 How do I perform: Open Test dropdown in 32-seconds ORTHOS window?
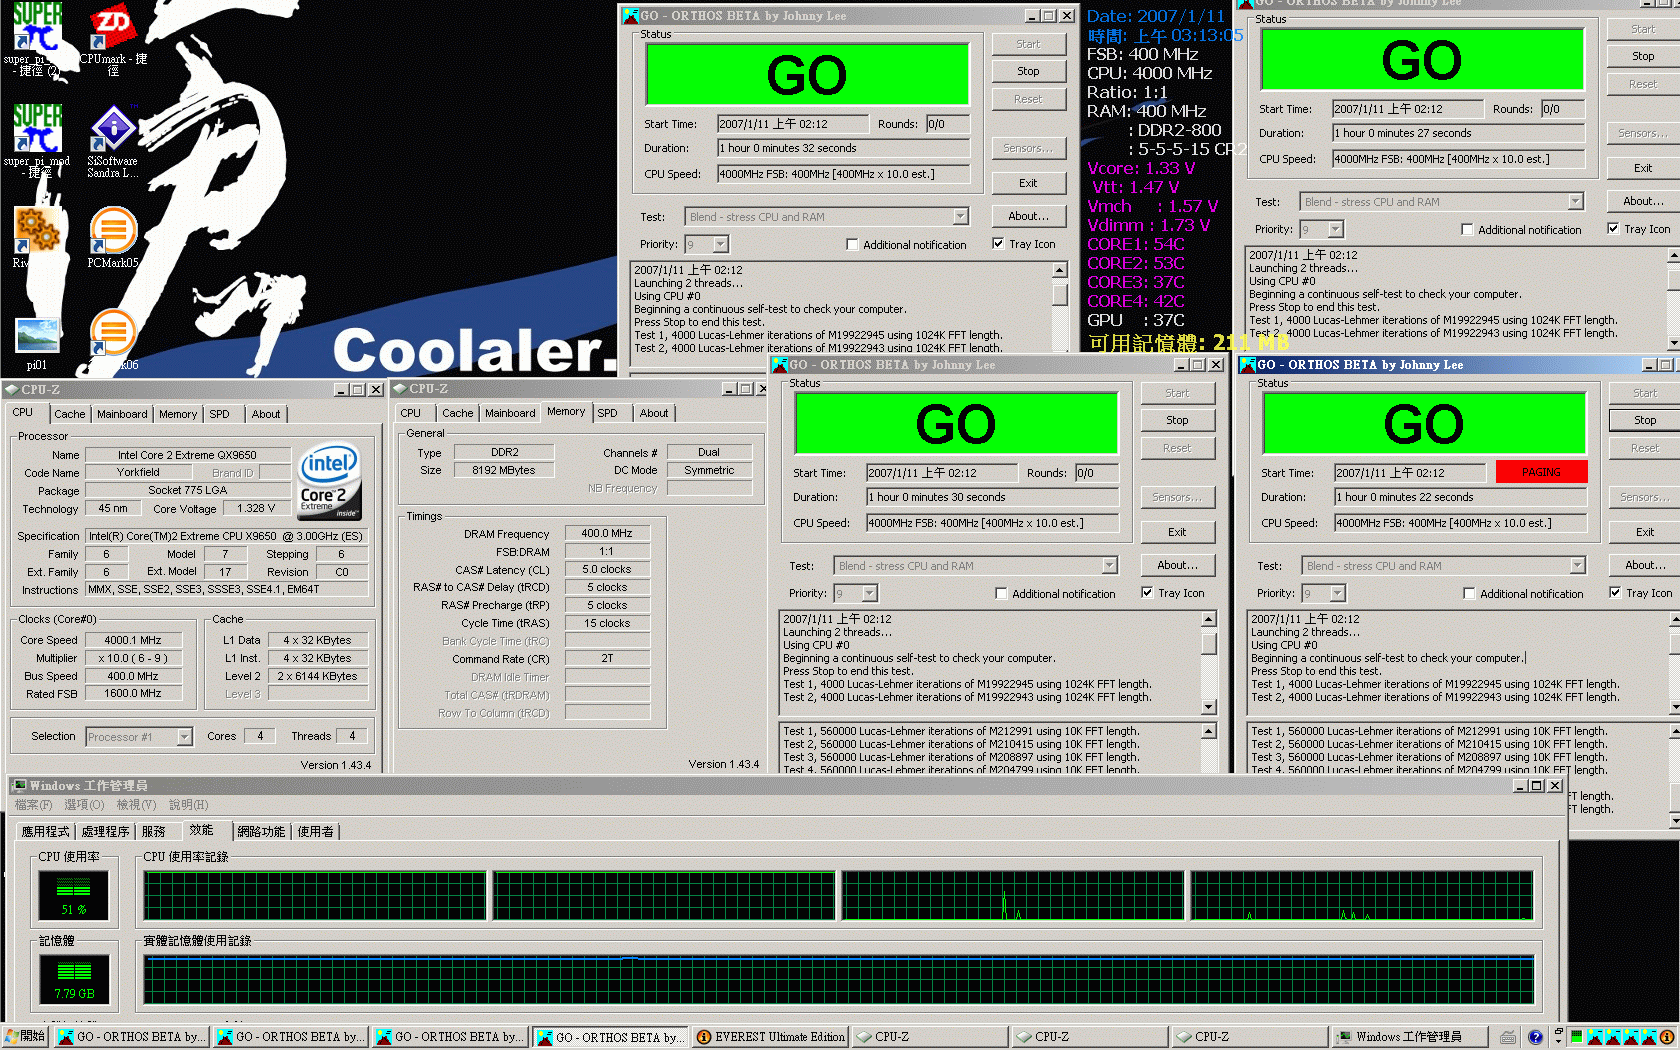coord(960,217)
